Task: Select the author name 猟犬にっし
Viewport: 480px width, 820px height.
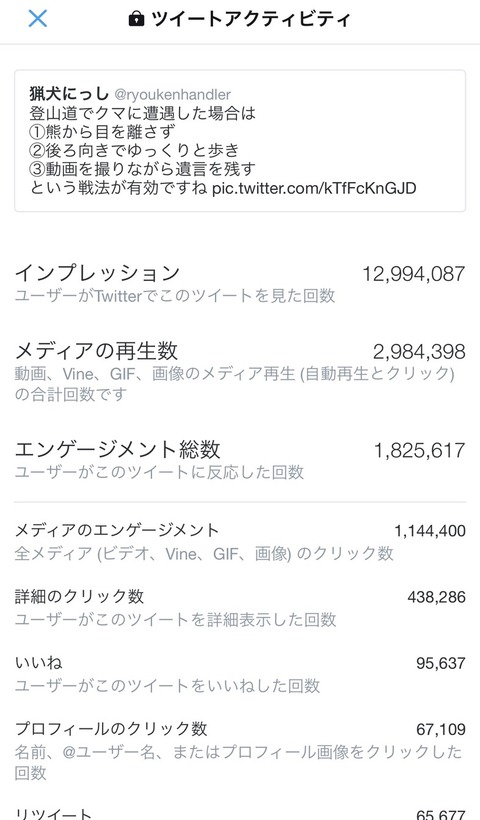Action: [x=69, y=95]
